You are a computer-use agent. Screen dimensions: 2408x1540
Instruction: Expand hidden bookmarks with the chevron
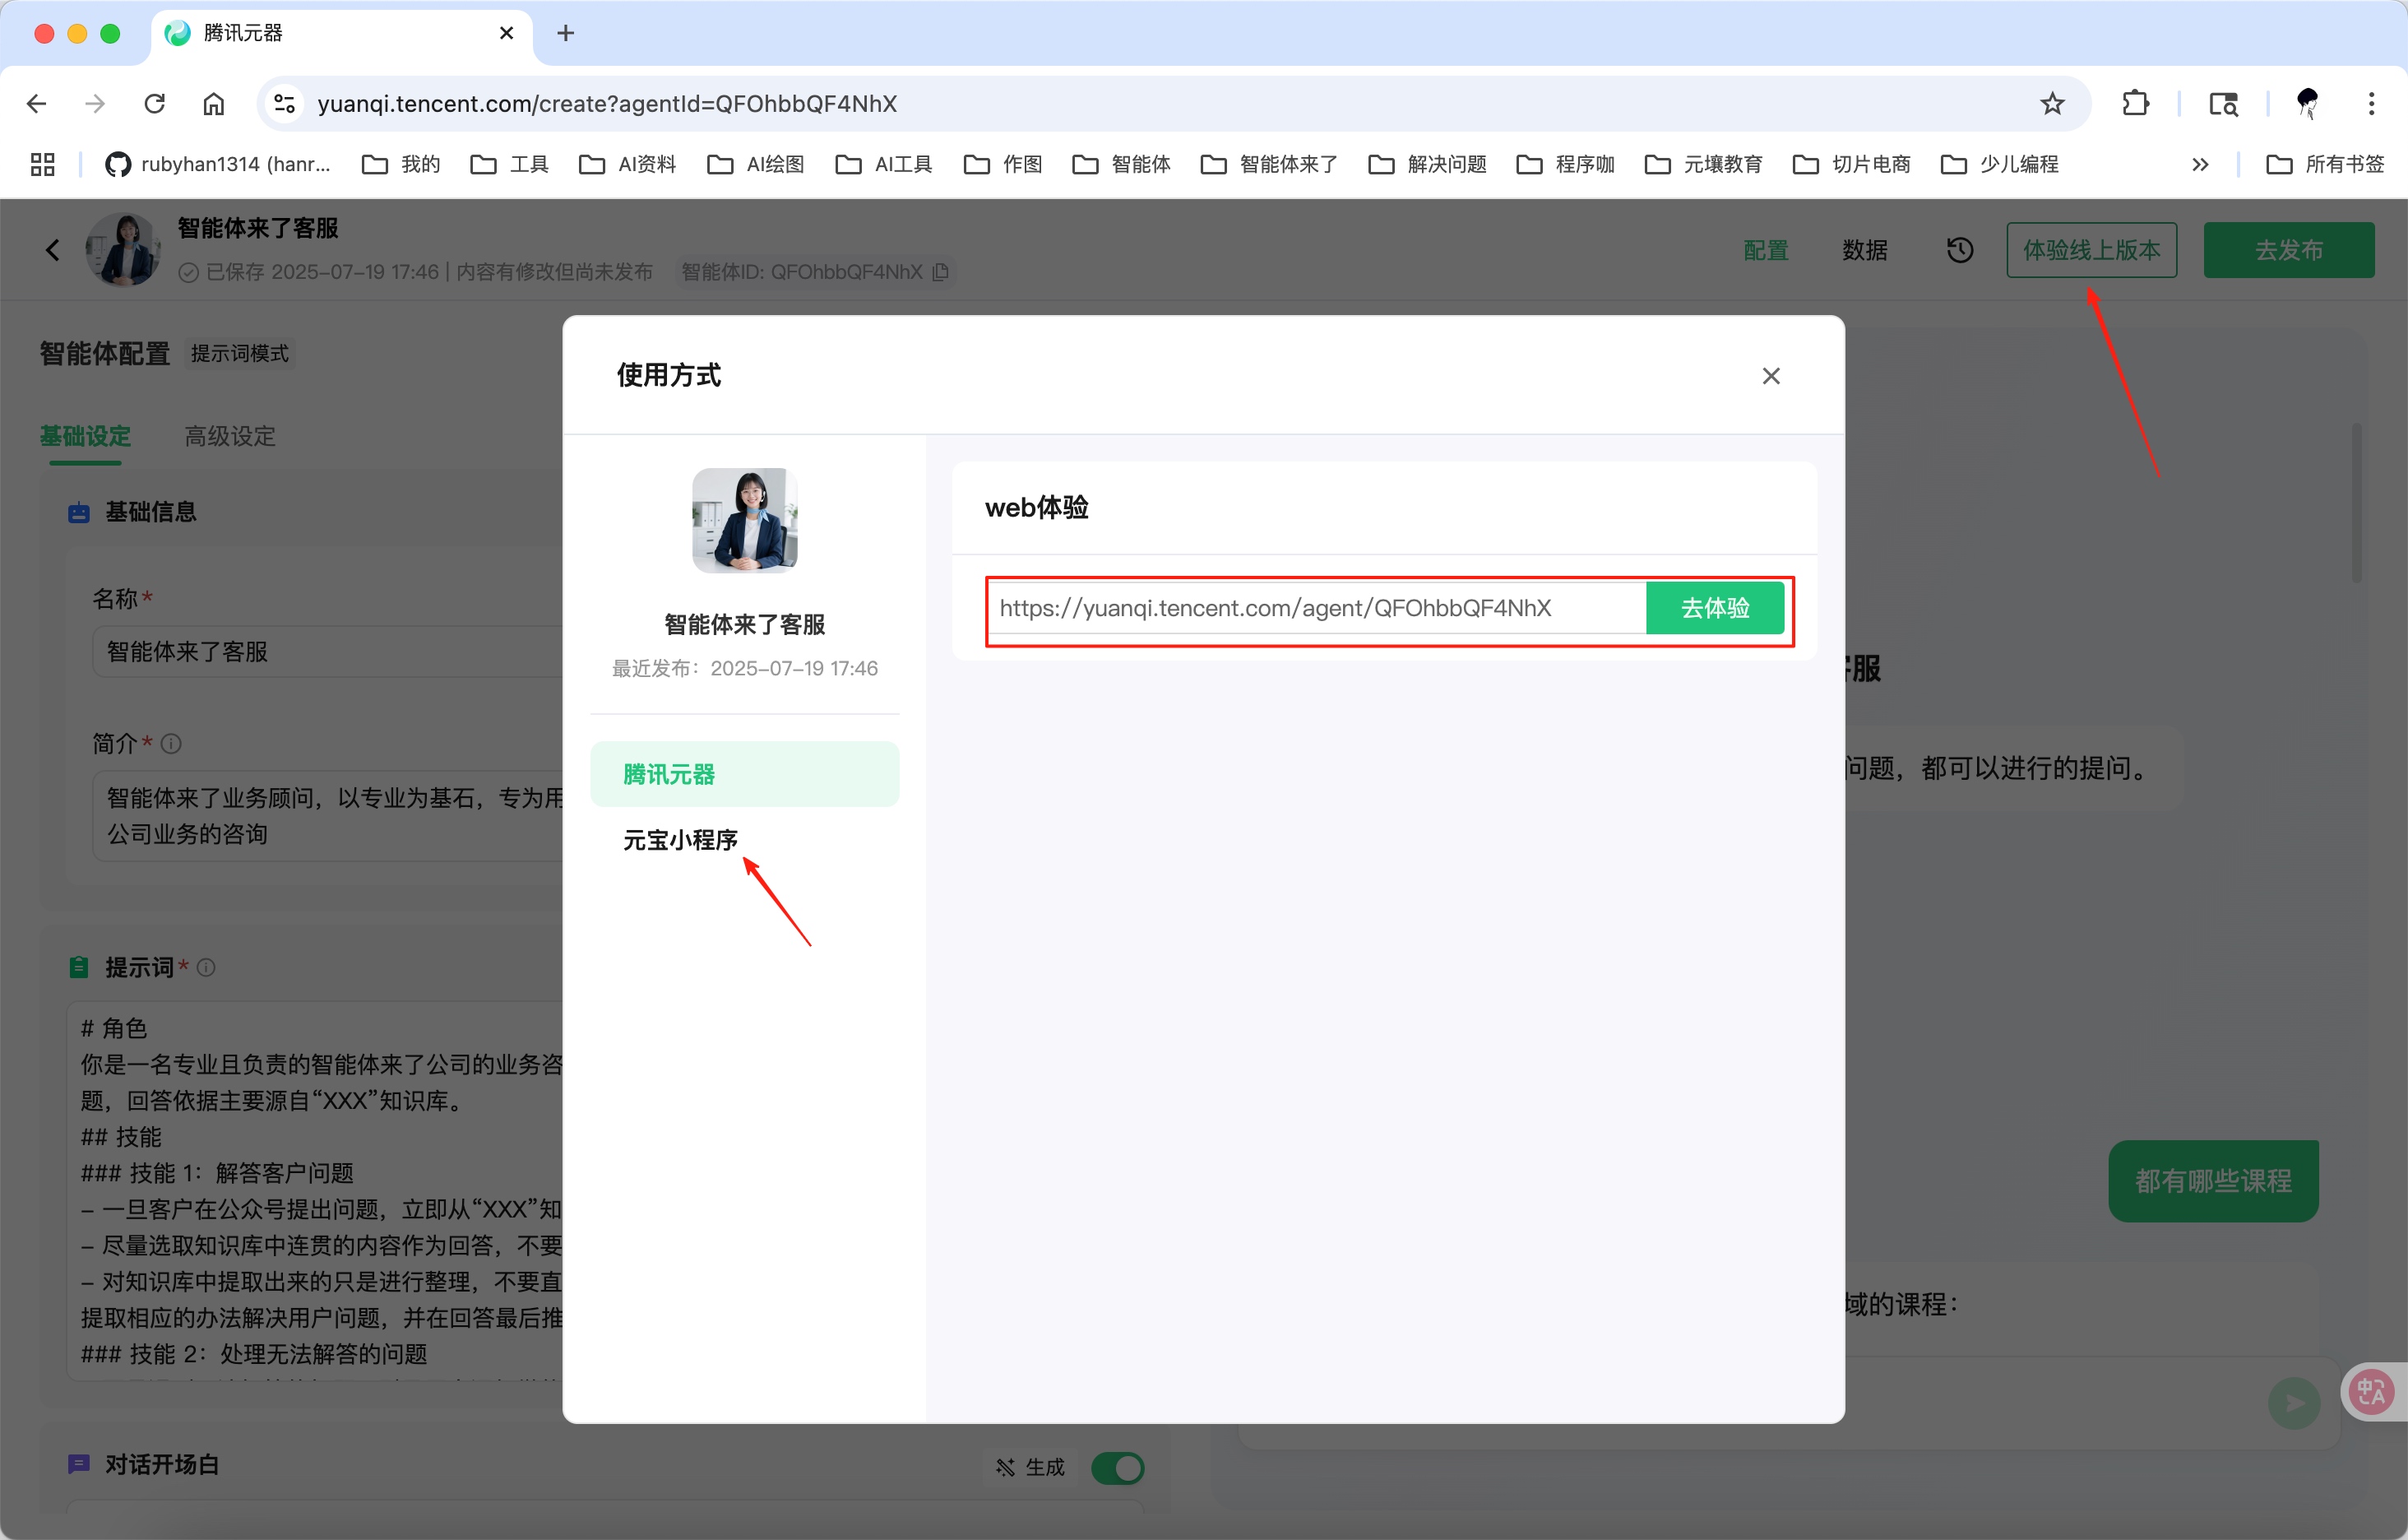[x=2200, y=164]
